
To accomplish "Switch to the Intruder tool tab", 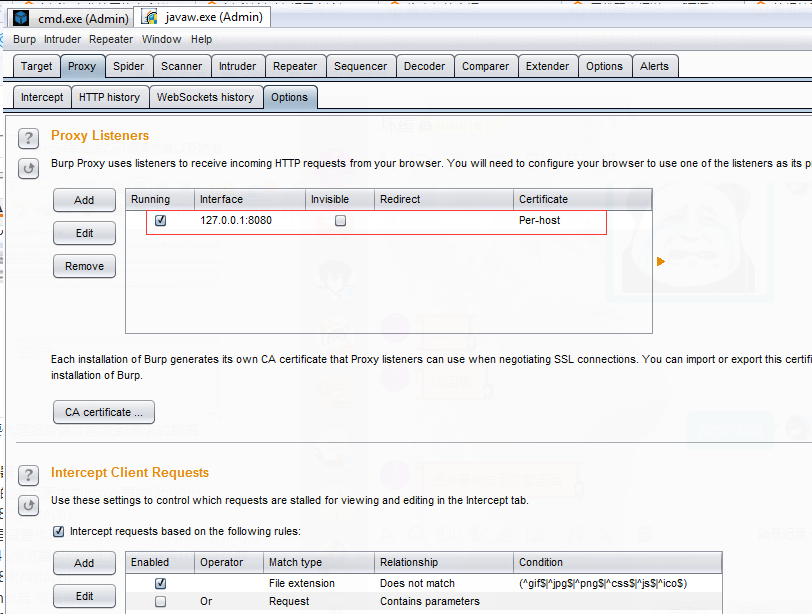I will coord(237,66).
